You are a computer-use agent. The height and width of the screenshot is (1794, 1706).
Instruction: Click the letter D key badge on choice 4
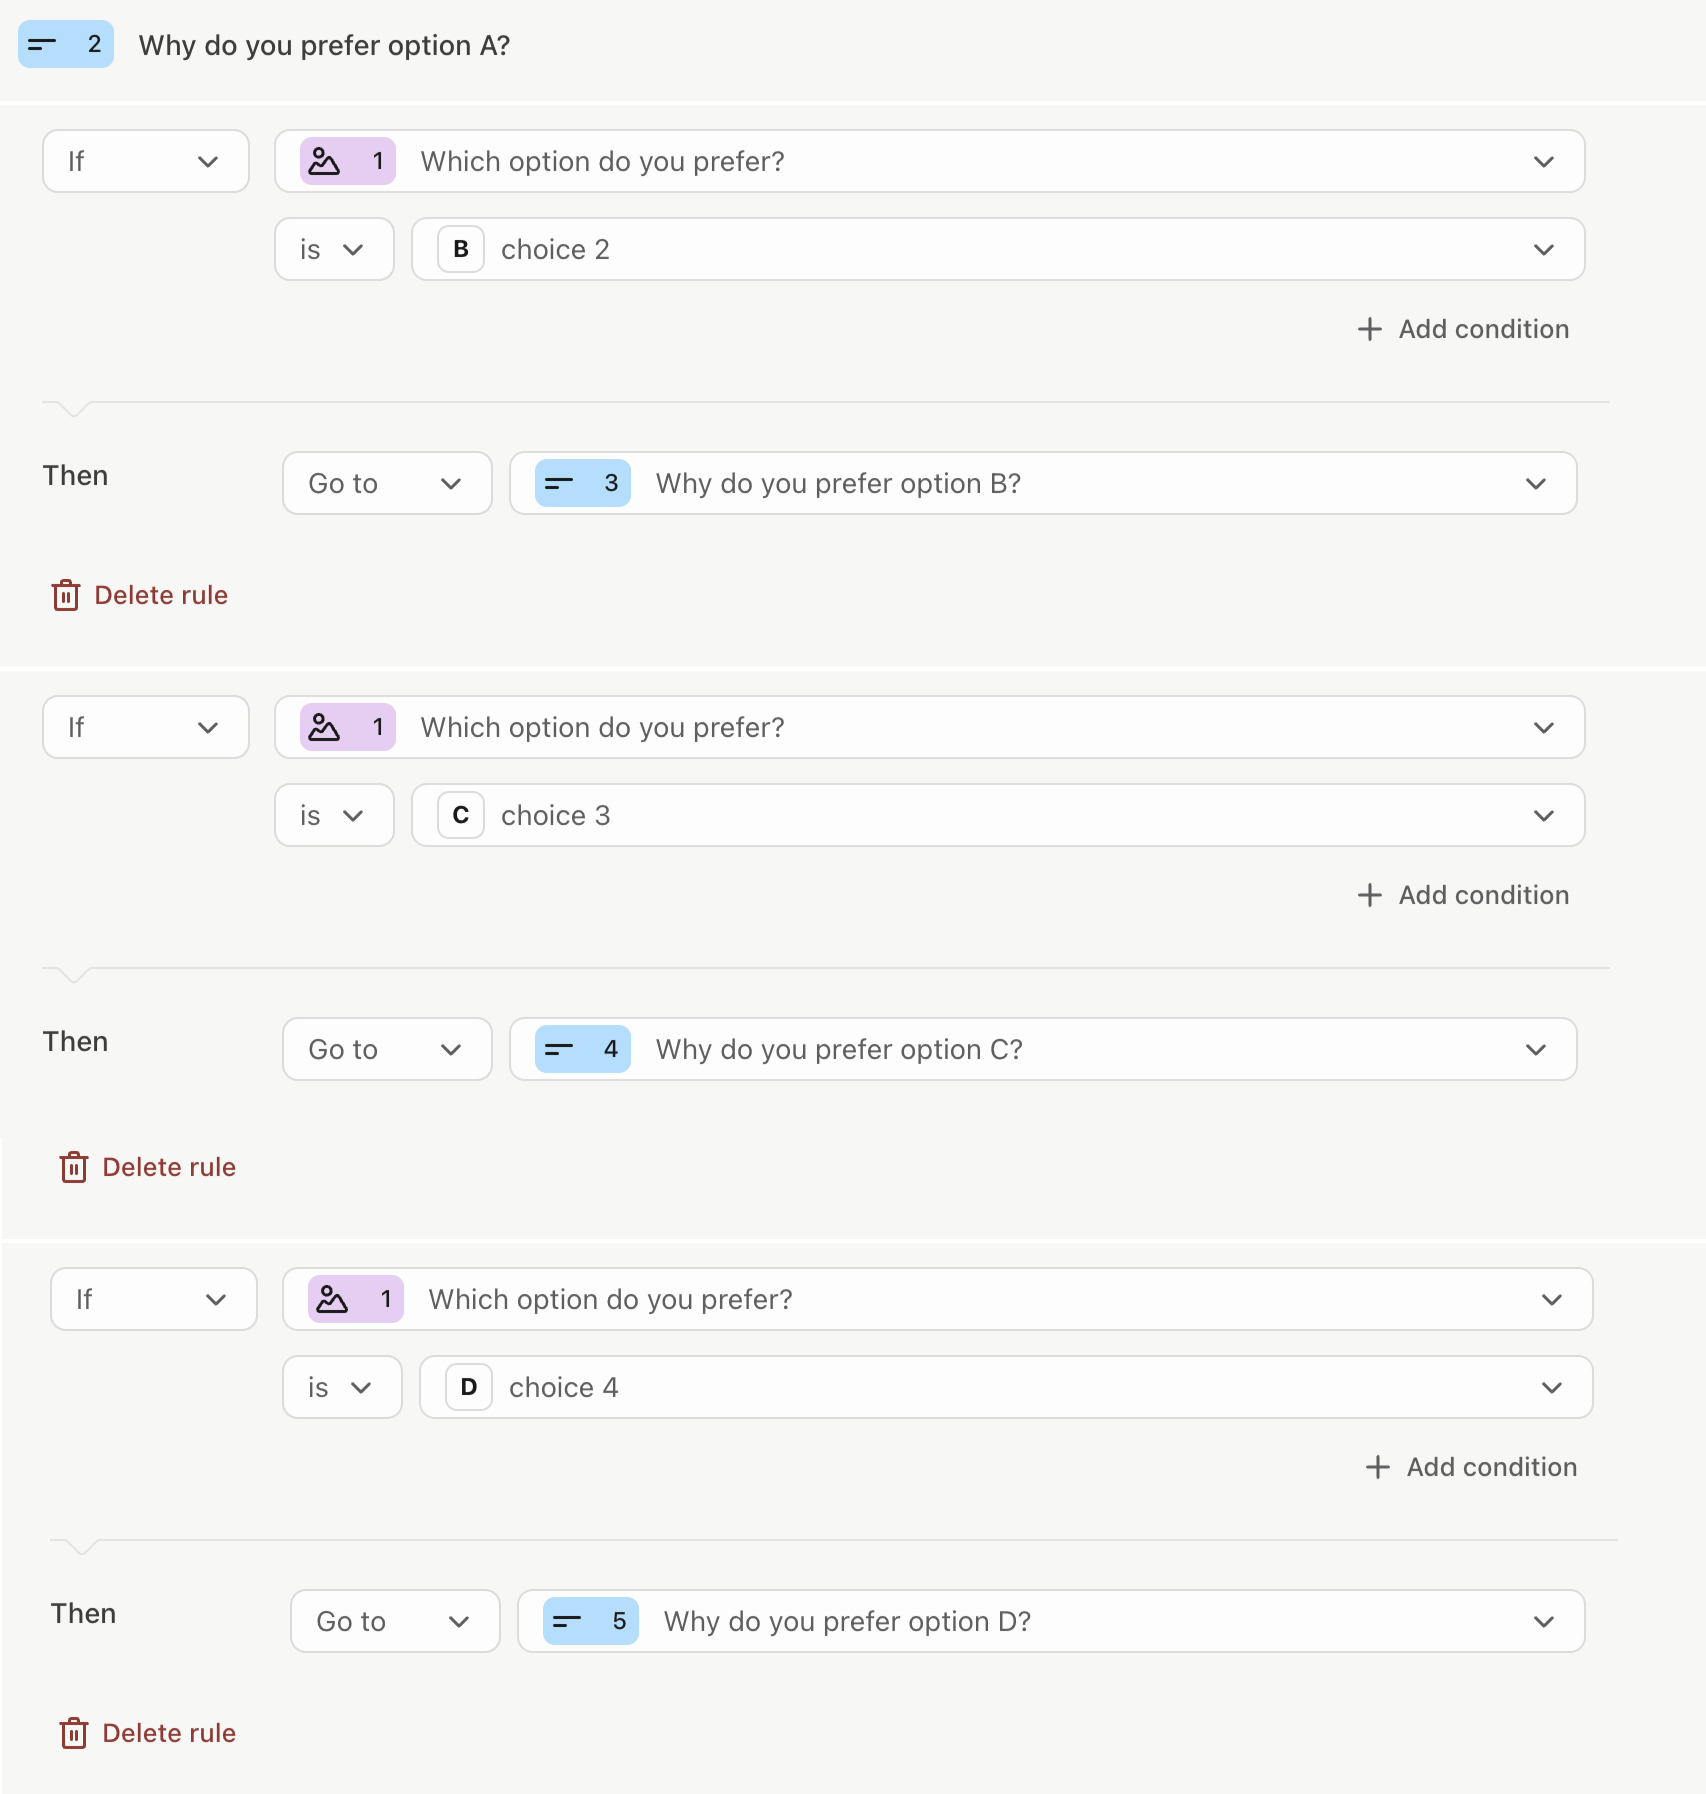[469, 1387]
